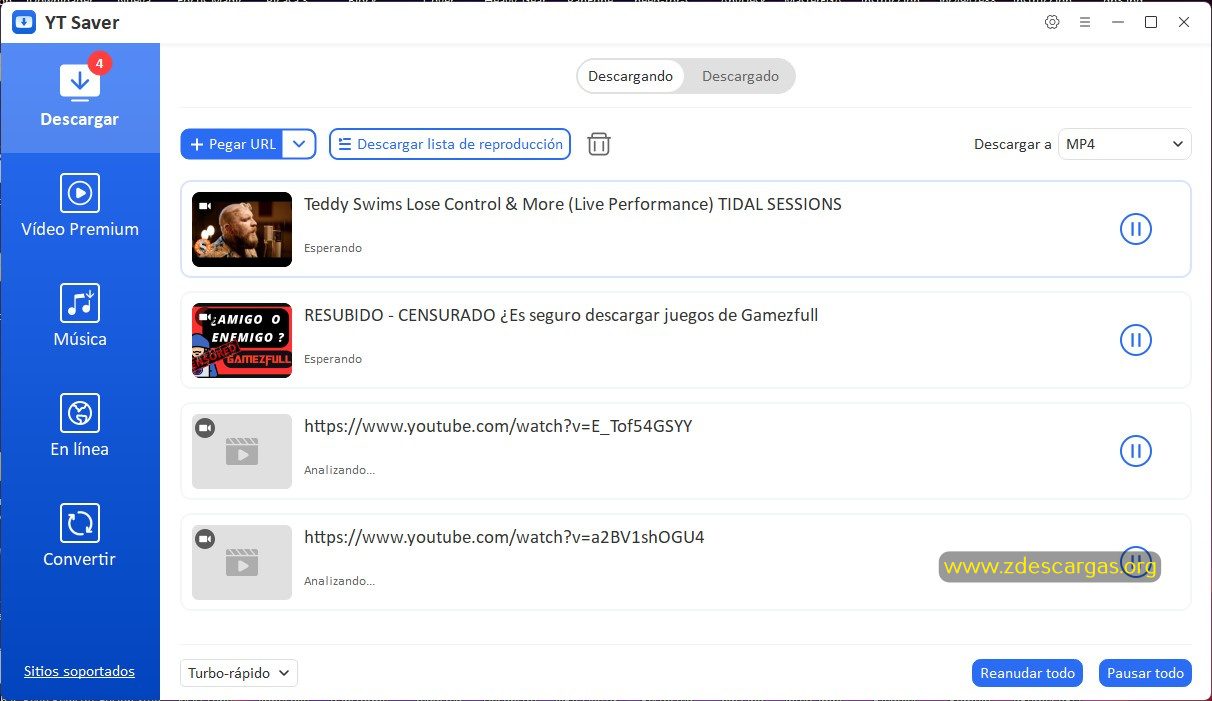Open the hamburger menu in title bar
This screenshot has width=1212, height=701.
1085,22
